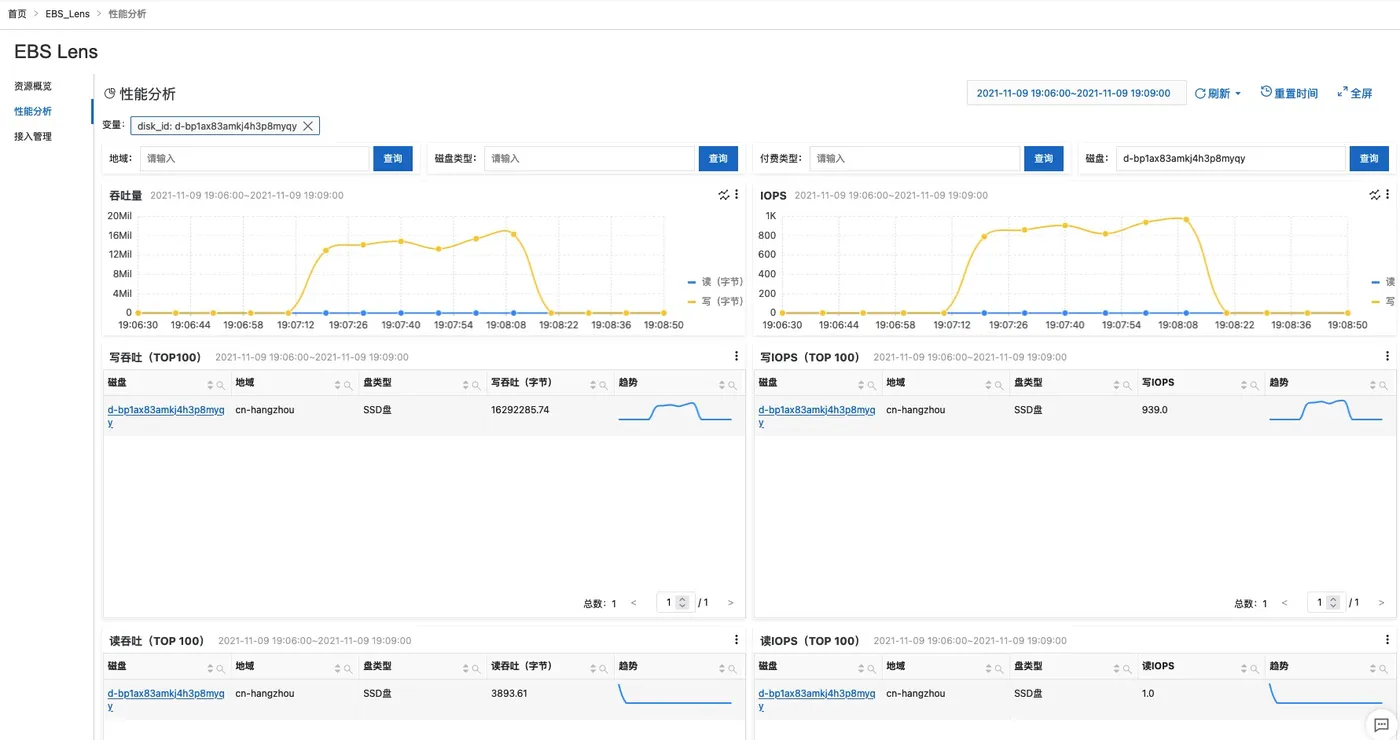Click trend sparkline in 写IOPS row

1326,411
